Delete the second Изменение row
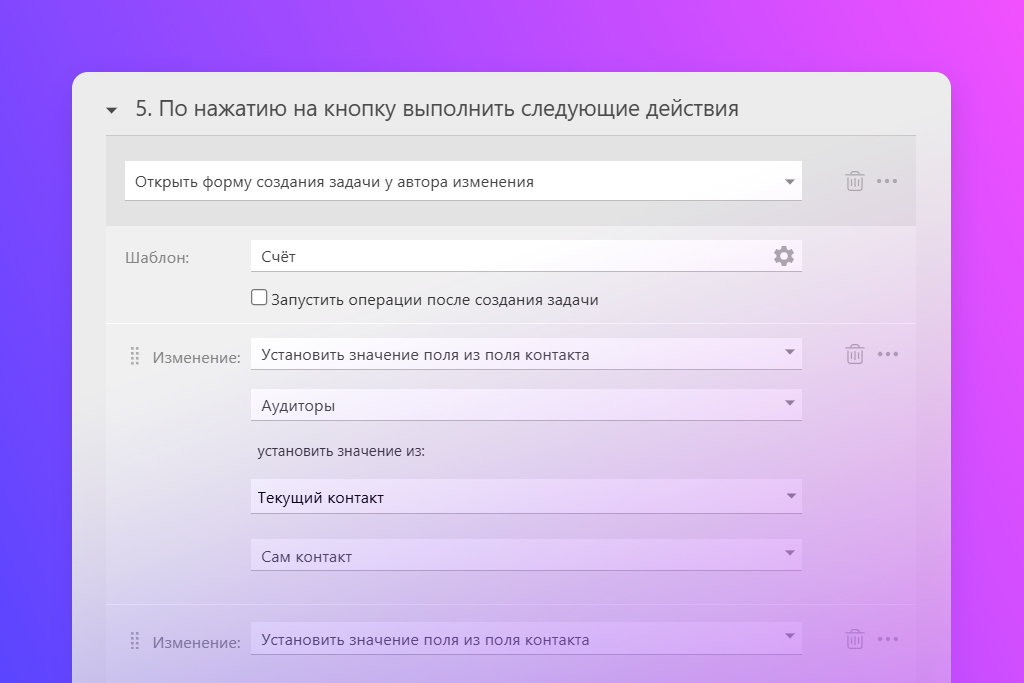The image size is (1024, 683). 854,639
